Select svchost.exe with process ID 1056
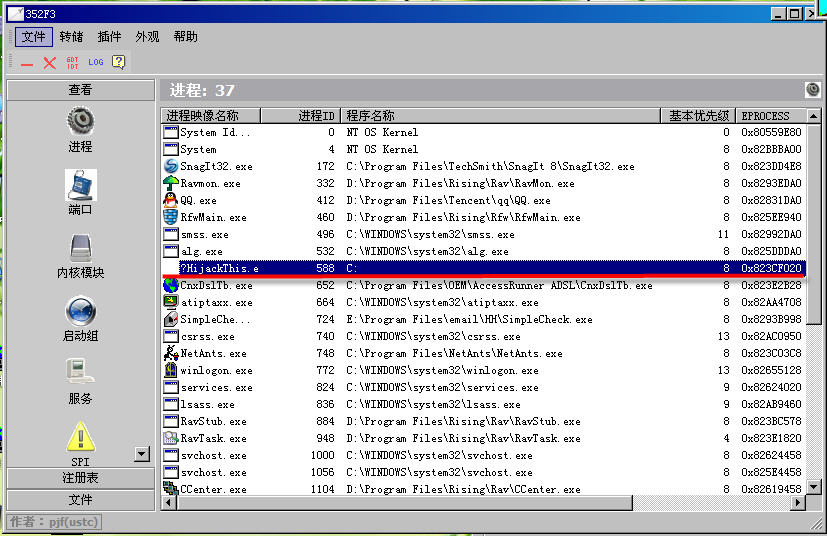 click(x=483, y=472)
